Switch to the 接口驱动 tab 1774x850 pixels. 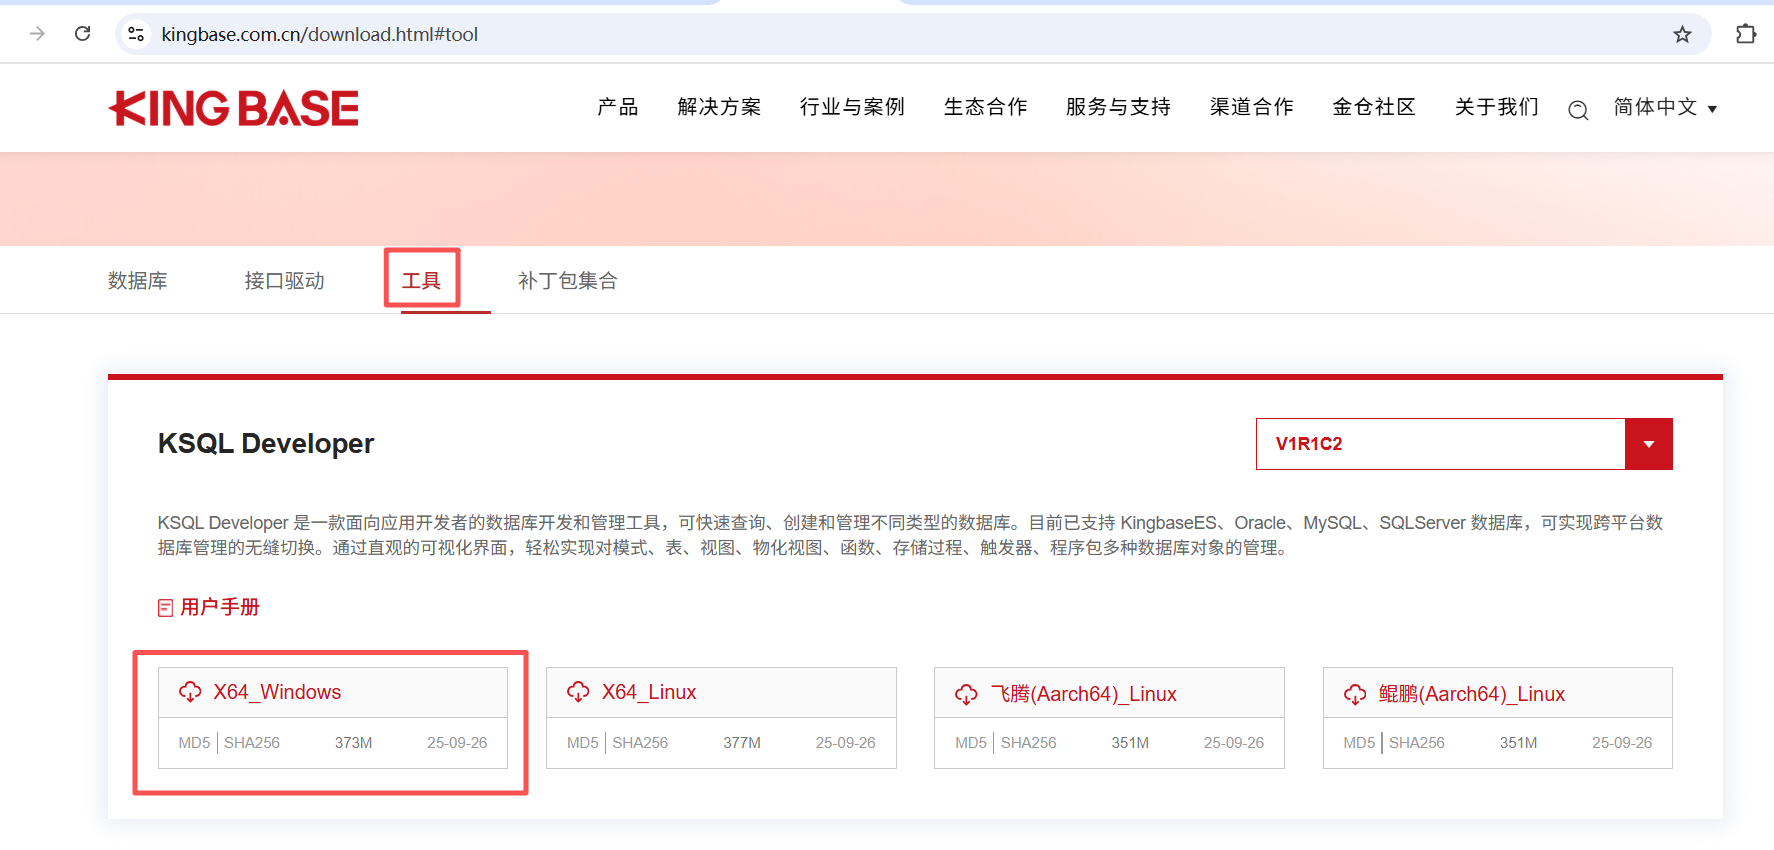click(x=284, y=281)
